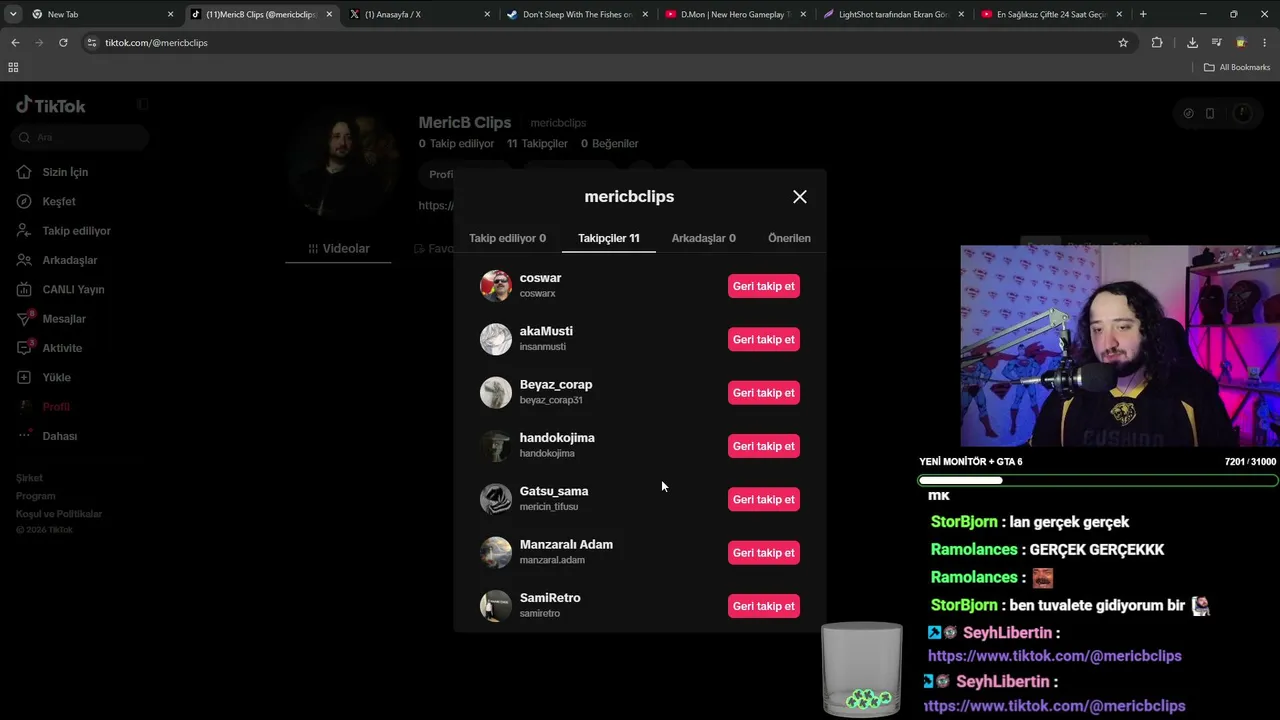The image size is (1280, 720).
Task: Open the Videolar profile tab
Action: point(339,248)
